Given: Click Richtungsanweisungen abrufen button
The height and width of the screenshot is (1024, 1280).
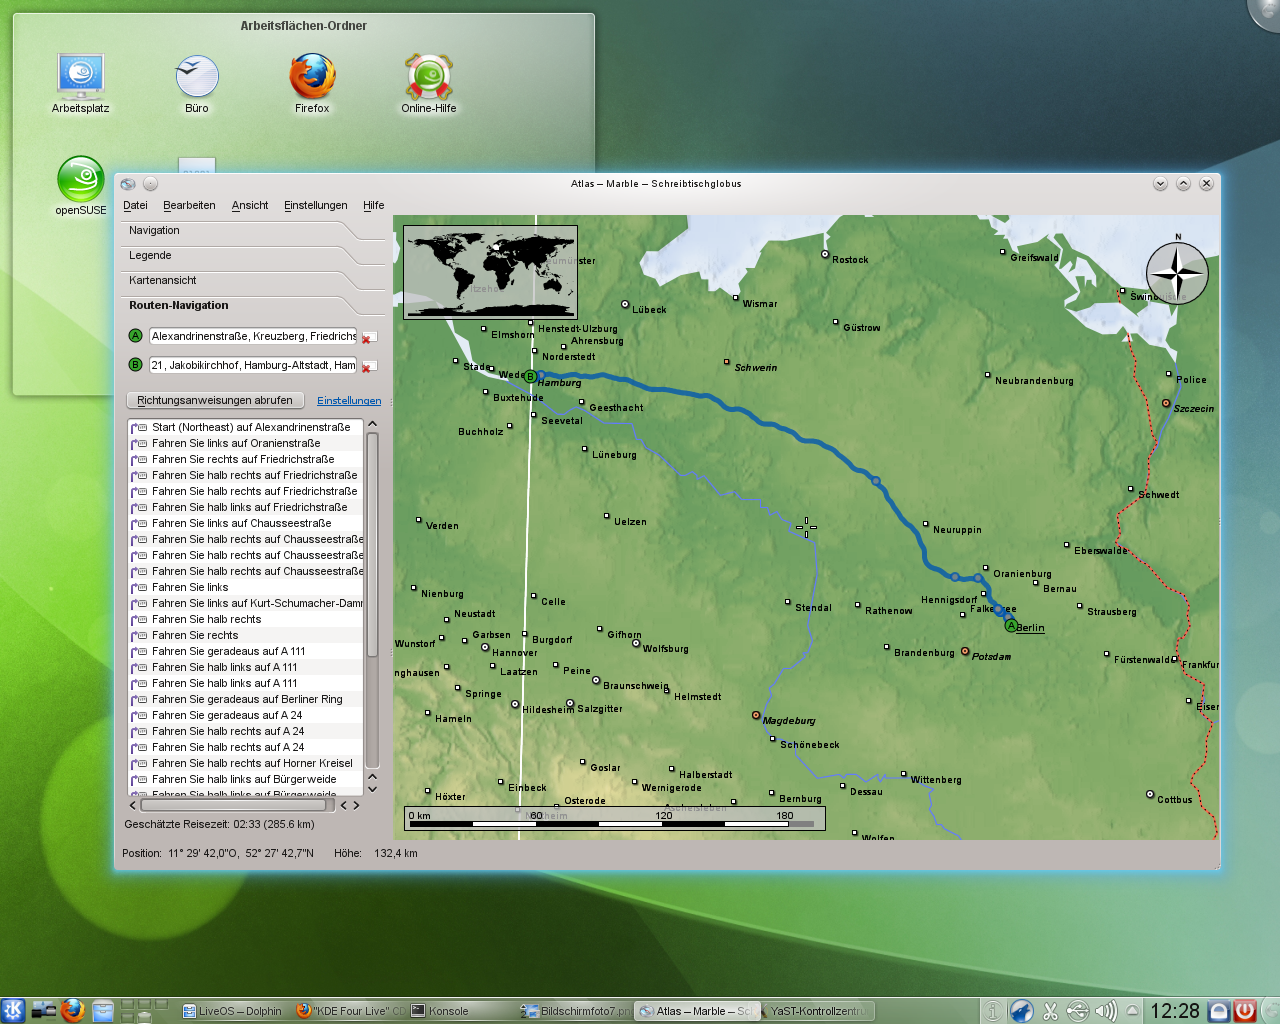Looking at the screenshot, I should 215,400.
